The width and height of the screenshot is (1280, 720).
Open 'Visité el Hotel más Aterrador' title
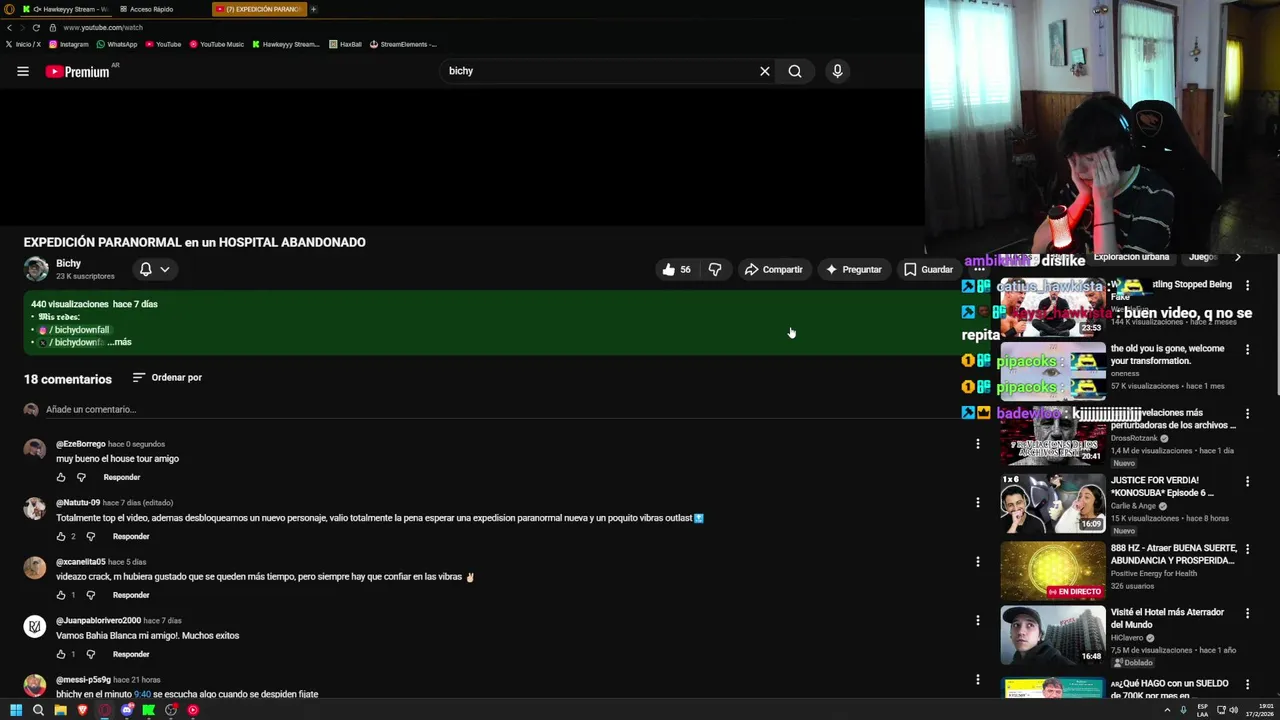(1167, 618)
